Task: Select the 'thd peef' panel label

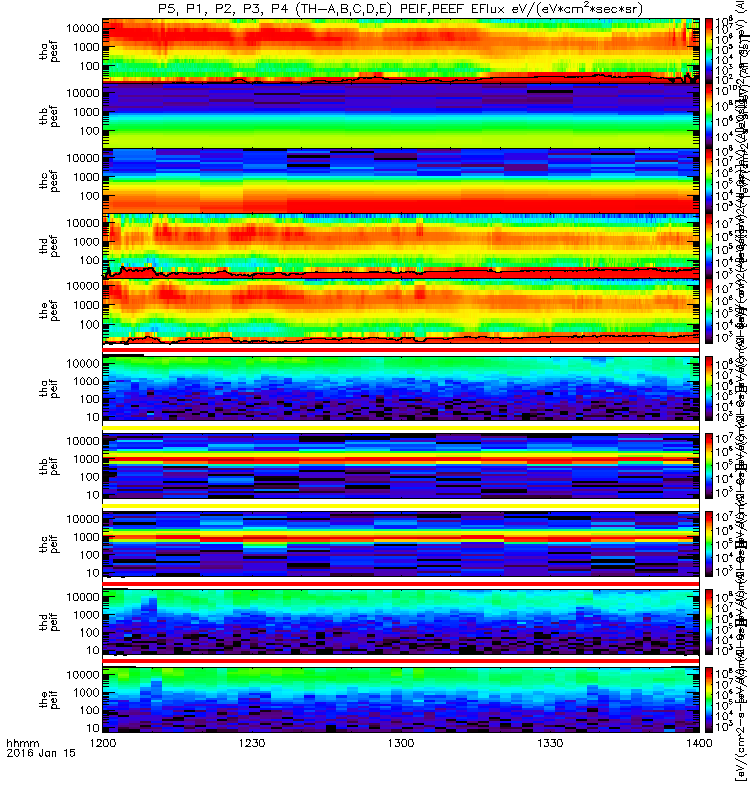Action: (49, 246)
